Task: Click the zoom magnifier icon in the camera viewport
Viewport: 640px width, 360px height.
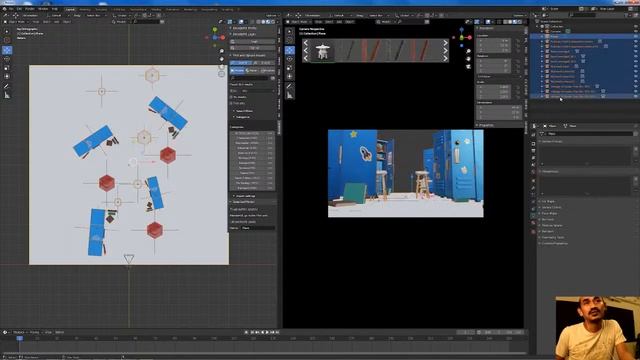Action: click(x=468, y=51)
